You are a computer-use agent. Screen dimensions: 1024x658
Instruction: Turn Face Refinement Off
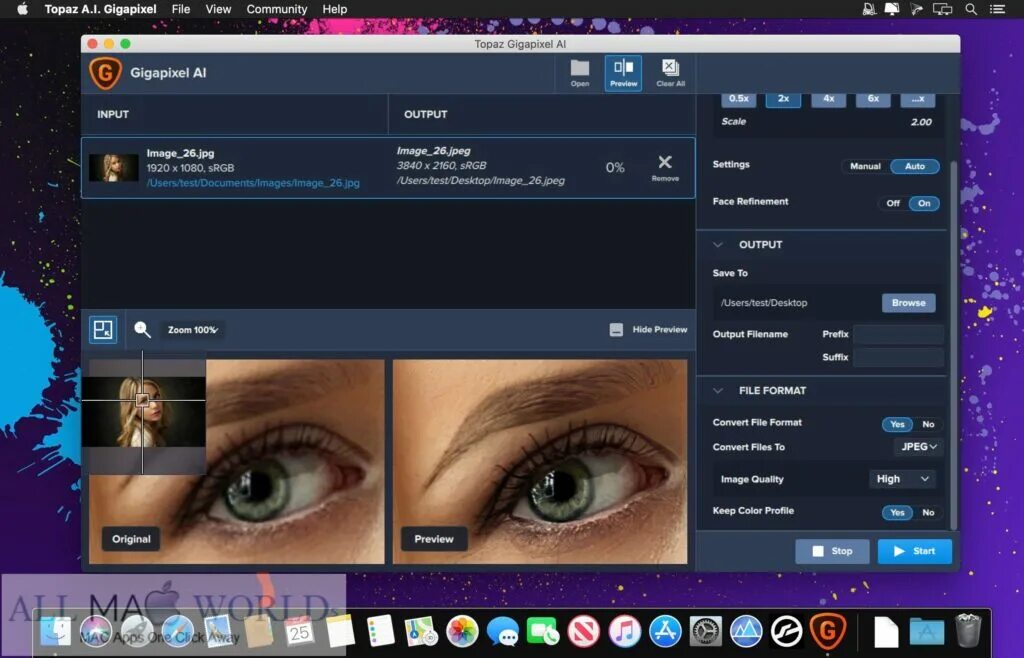pos(893,204)
